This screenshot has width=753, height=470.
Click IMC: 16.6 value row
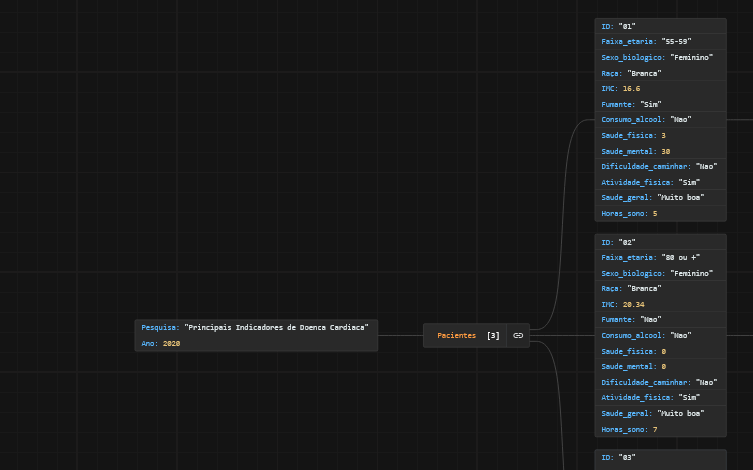(660, 89)
